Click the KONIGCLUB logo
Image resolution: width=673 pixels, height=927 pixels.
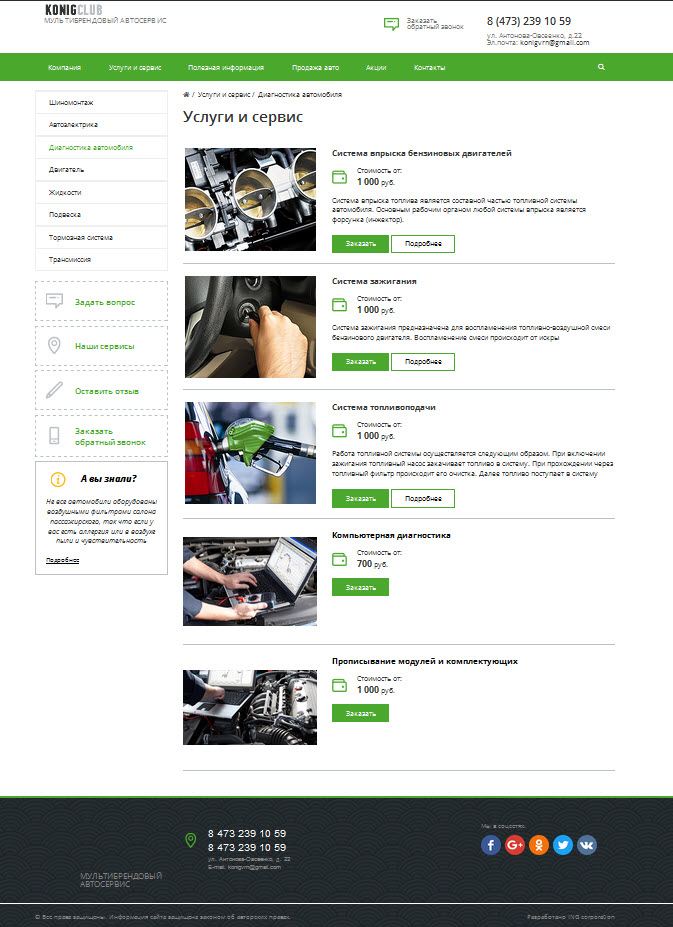click(x=74, y=10)
